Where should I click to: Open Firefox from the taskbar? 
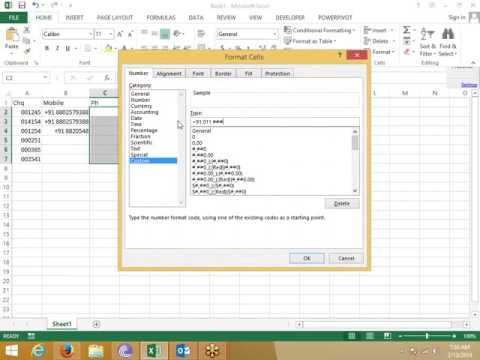click(x=67, y=351)
